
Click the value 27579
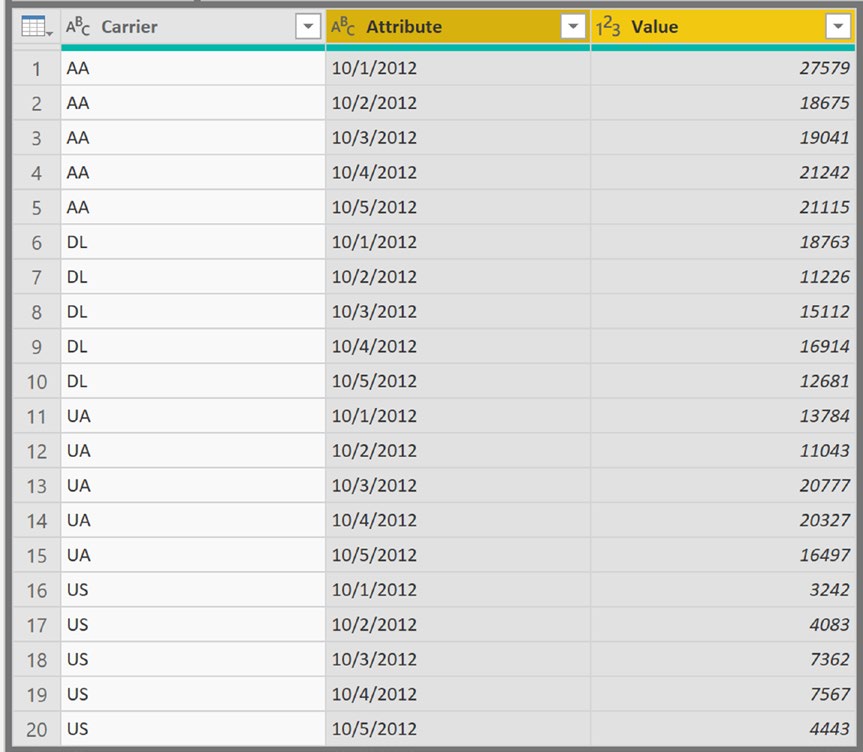pos(723,68)
